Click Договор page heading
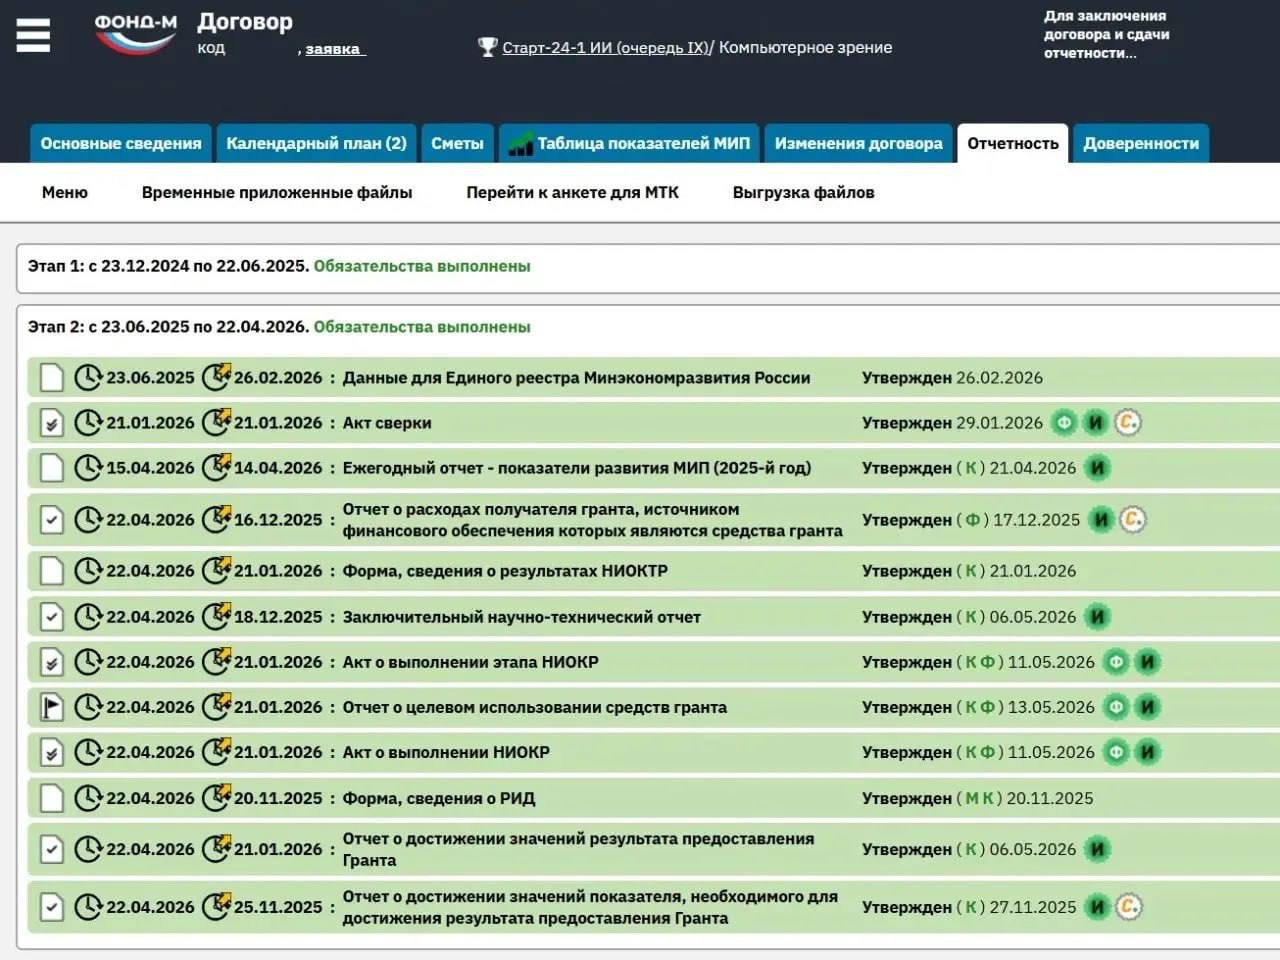 point(245,21)
